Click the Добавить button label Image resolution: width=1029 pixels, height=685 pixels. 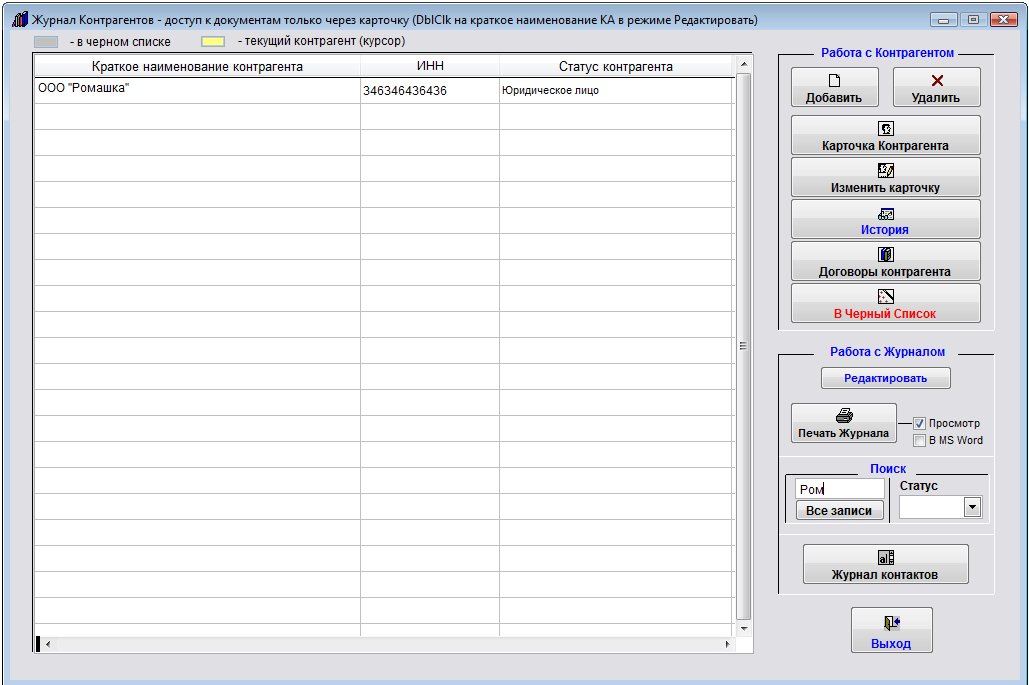[833, 98]
